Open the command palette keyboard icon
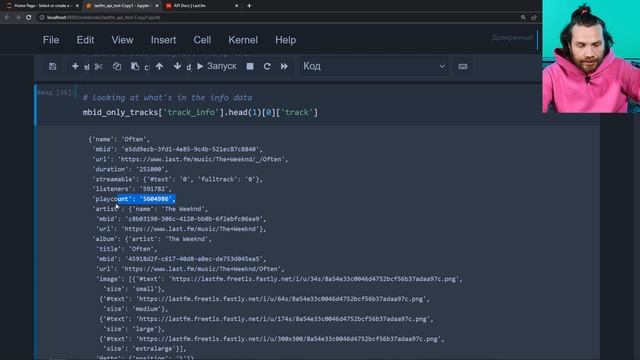The height and width of the screenshot is (360, 640). coord(462,66)
